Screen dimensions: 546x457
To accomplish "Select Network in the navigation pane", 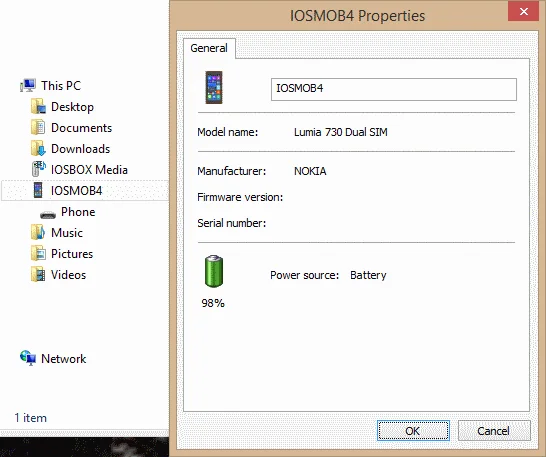I will (x=63, y=358).
